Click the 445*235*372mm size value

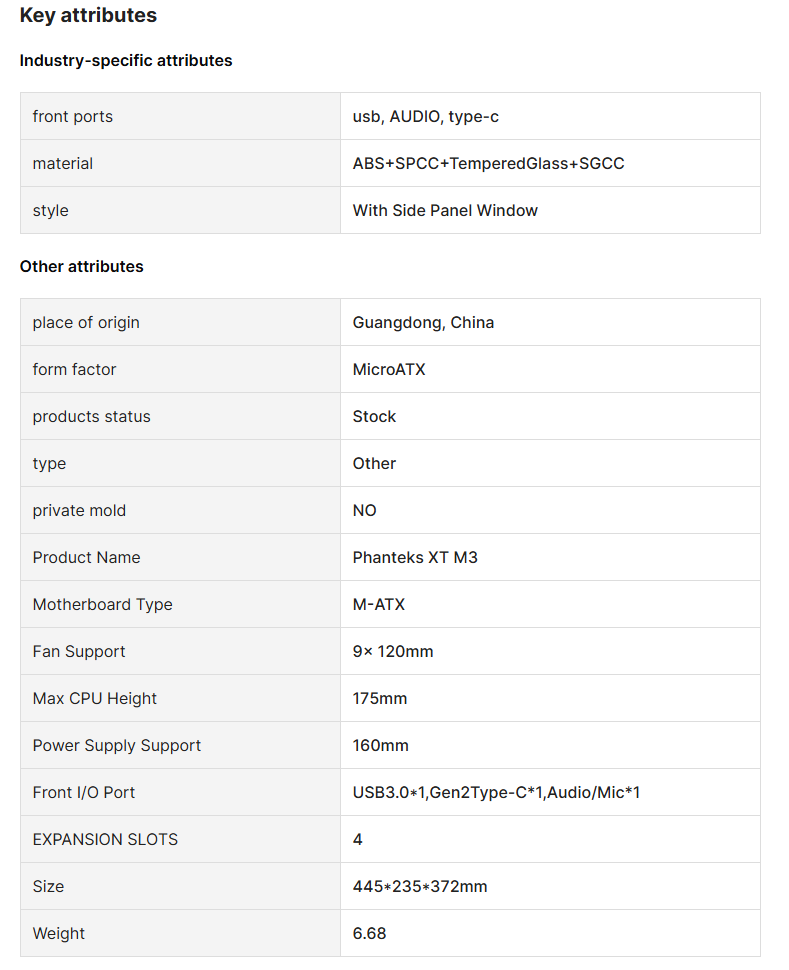(x=420, y=887)
